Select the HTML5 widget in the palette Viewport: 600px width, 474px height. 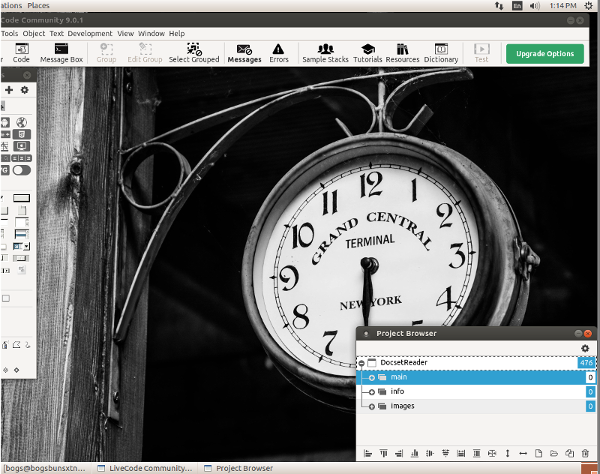[21, 134]
